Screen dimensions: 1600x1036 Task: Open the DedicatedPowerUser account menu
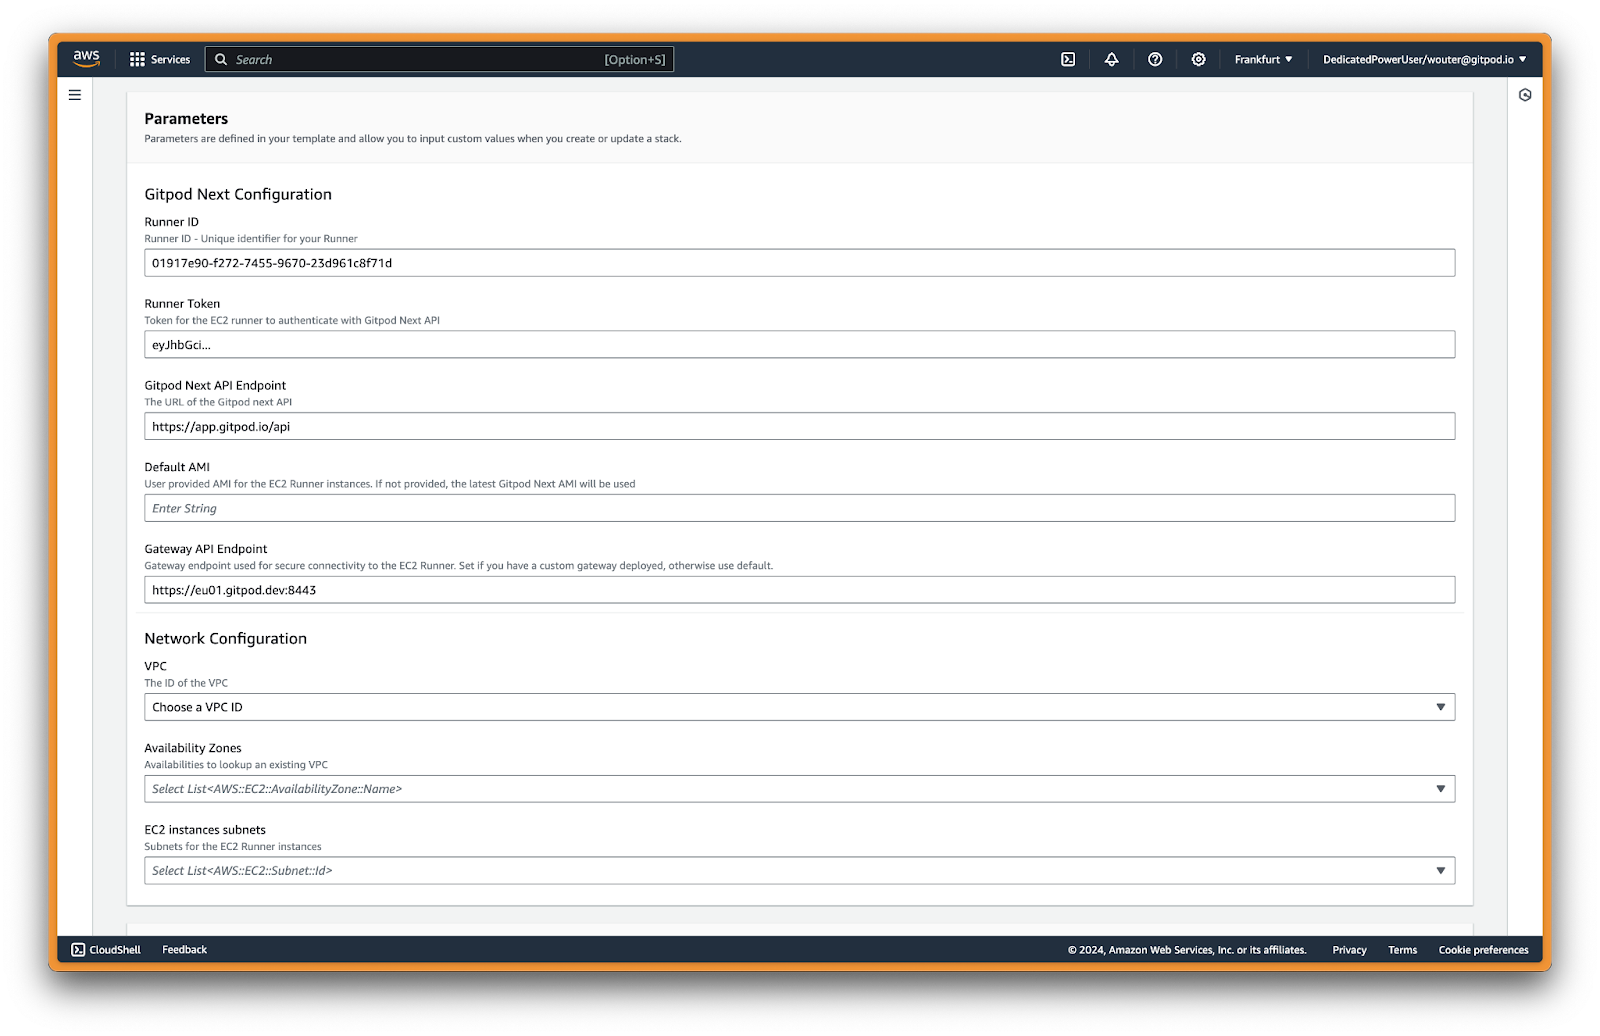(1424, 60)
